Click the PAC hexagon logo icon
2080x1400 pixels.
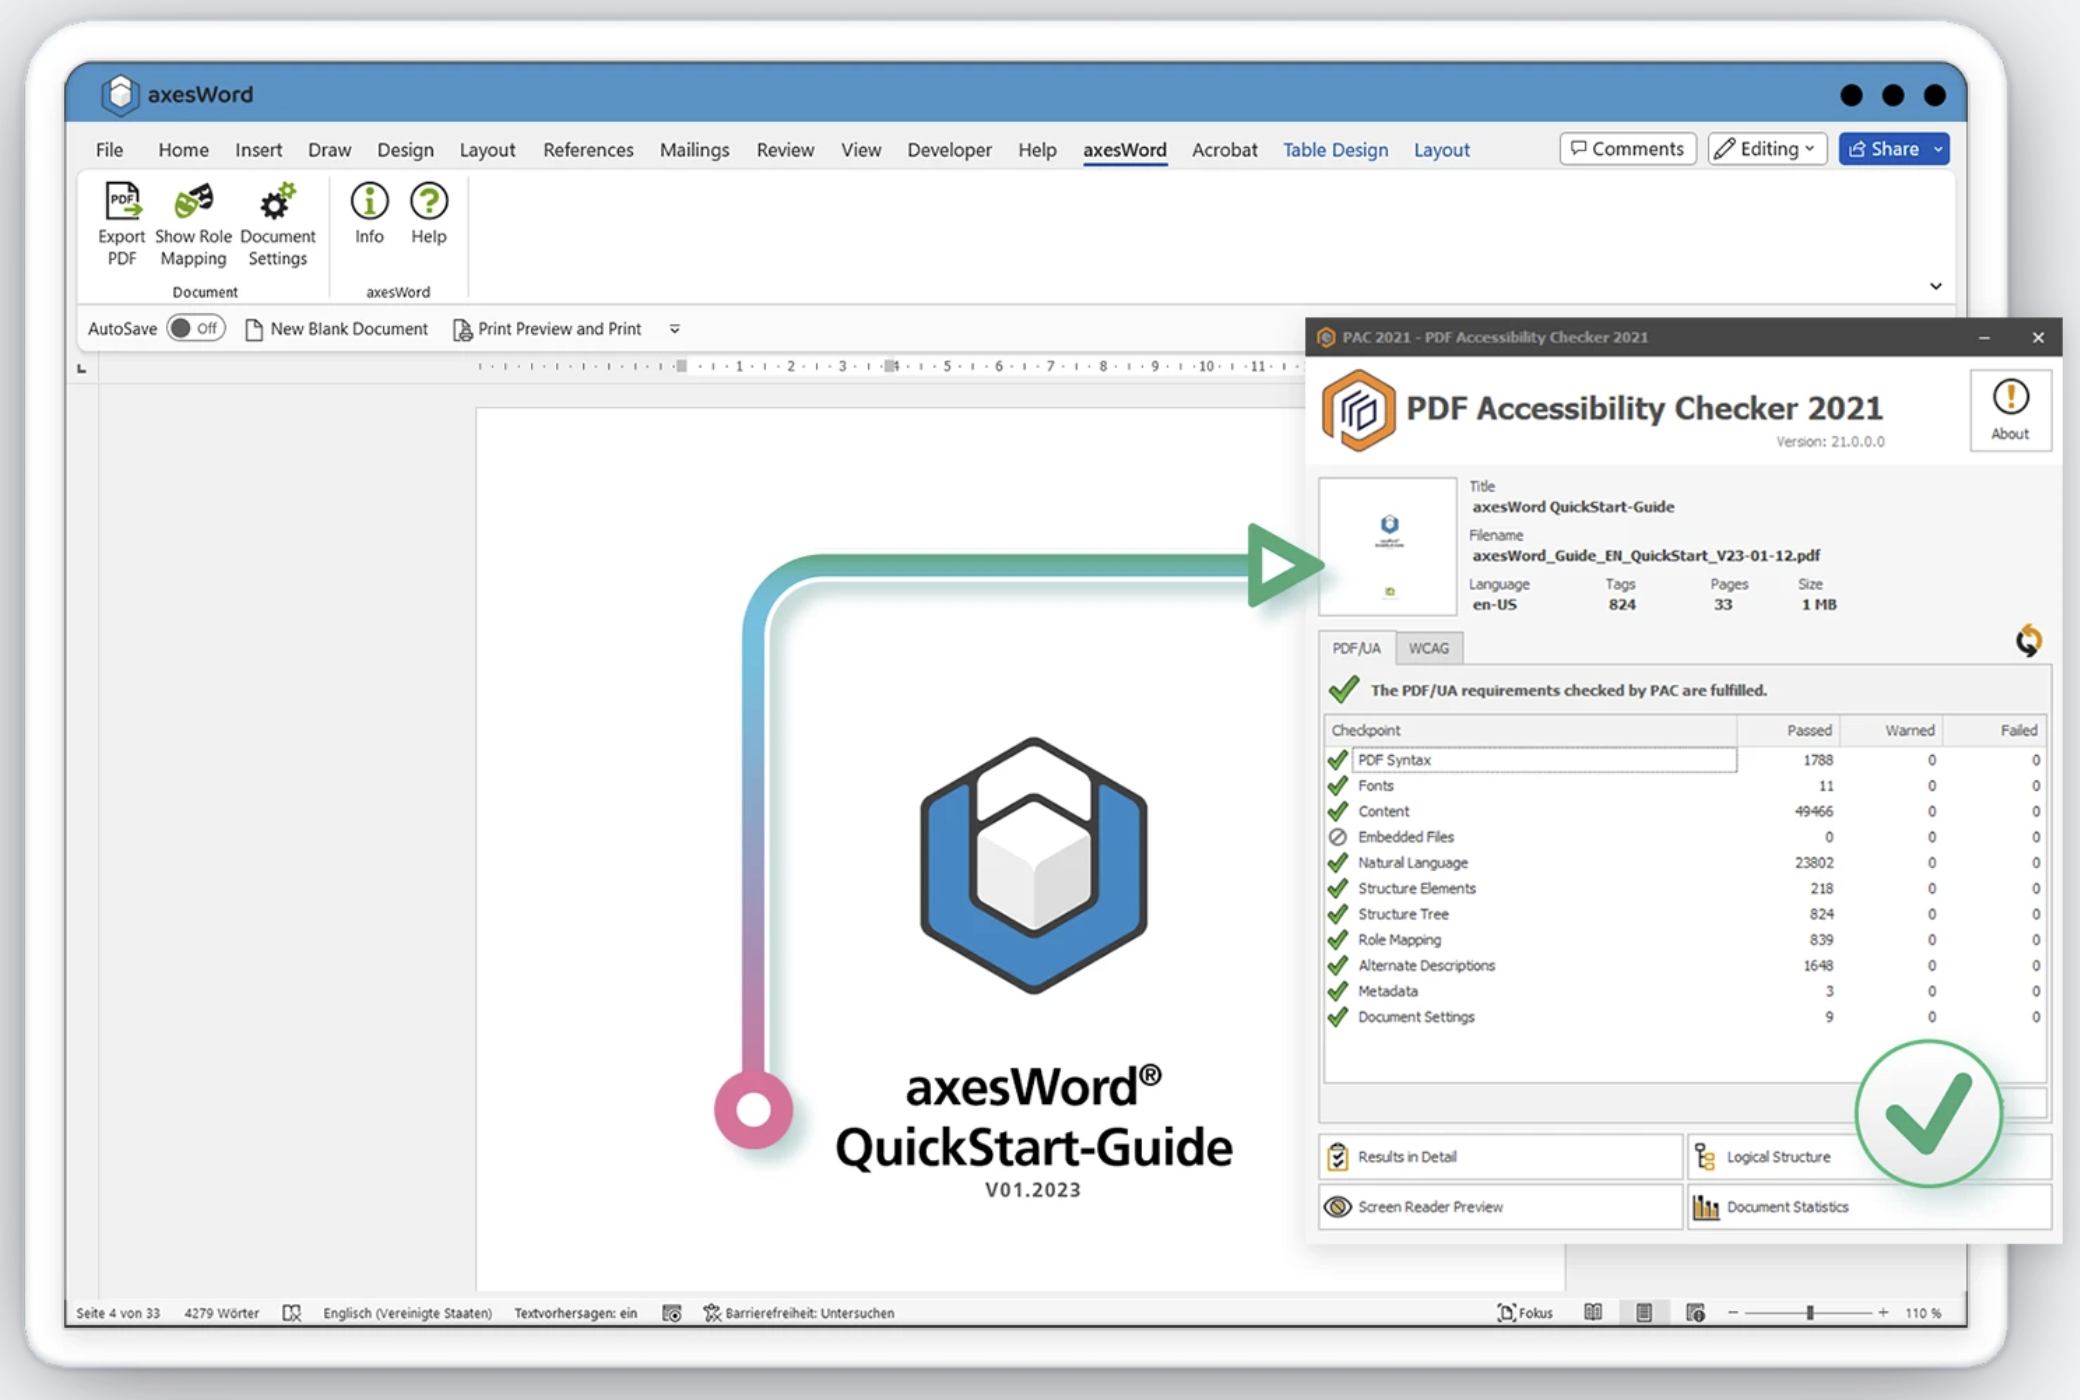(1358, 410)
